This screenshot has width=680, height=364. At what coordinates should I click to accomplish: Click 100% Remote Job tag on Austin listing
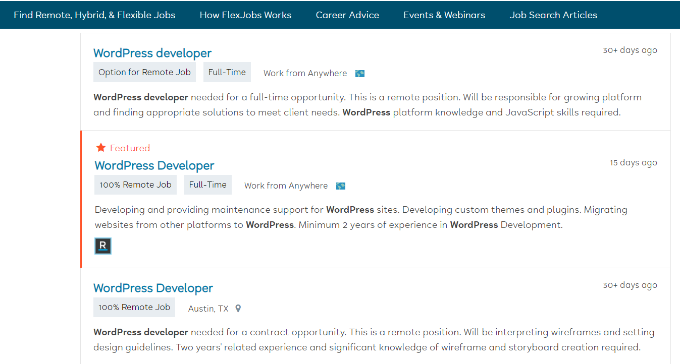point(134,307)
